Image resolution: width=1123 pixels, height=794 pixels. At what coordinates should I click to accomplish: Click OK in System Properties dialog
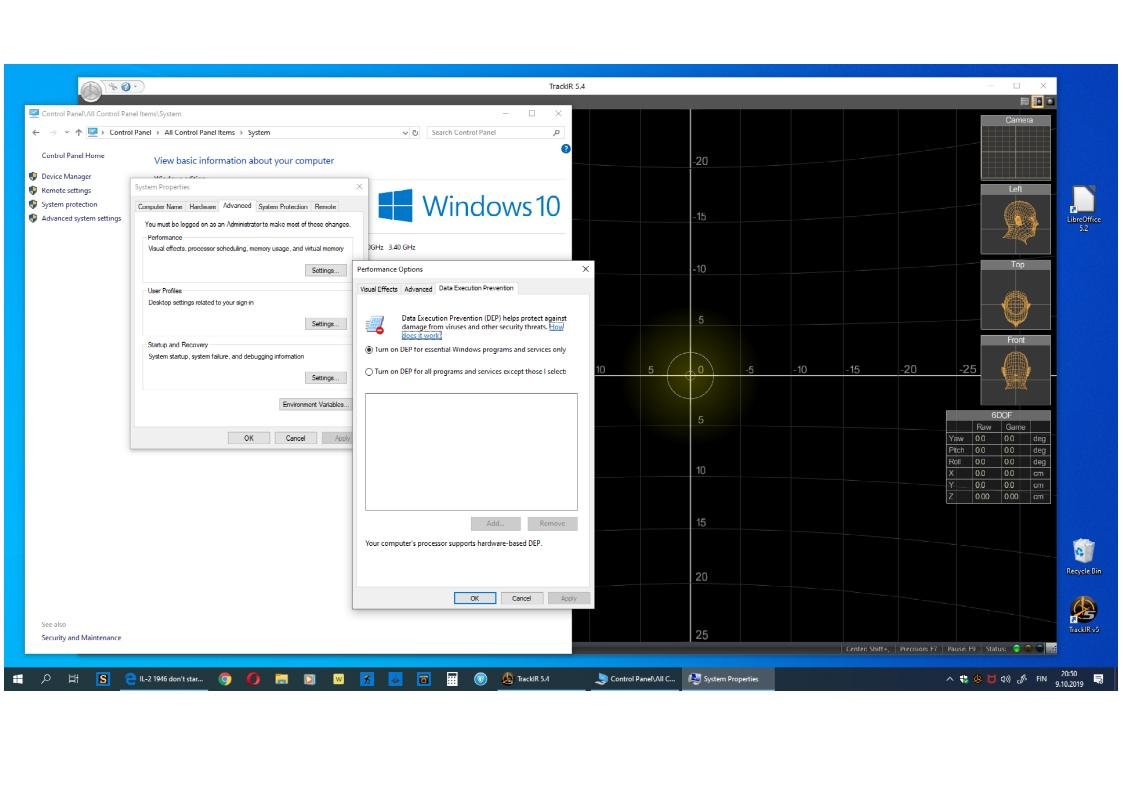pos(249,438)
